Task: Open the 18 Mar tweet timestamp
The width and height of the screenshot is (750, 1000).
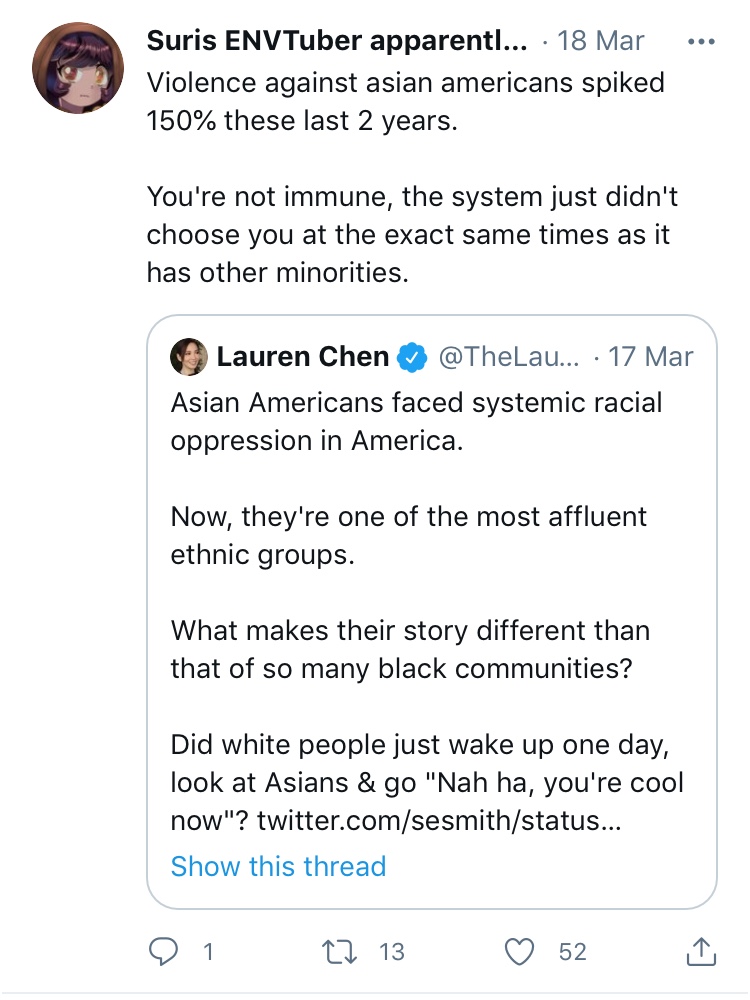Action: [x=600, y=41]
